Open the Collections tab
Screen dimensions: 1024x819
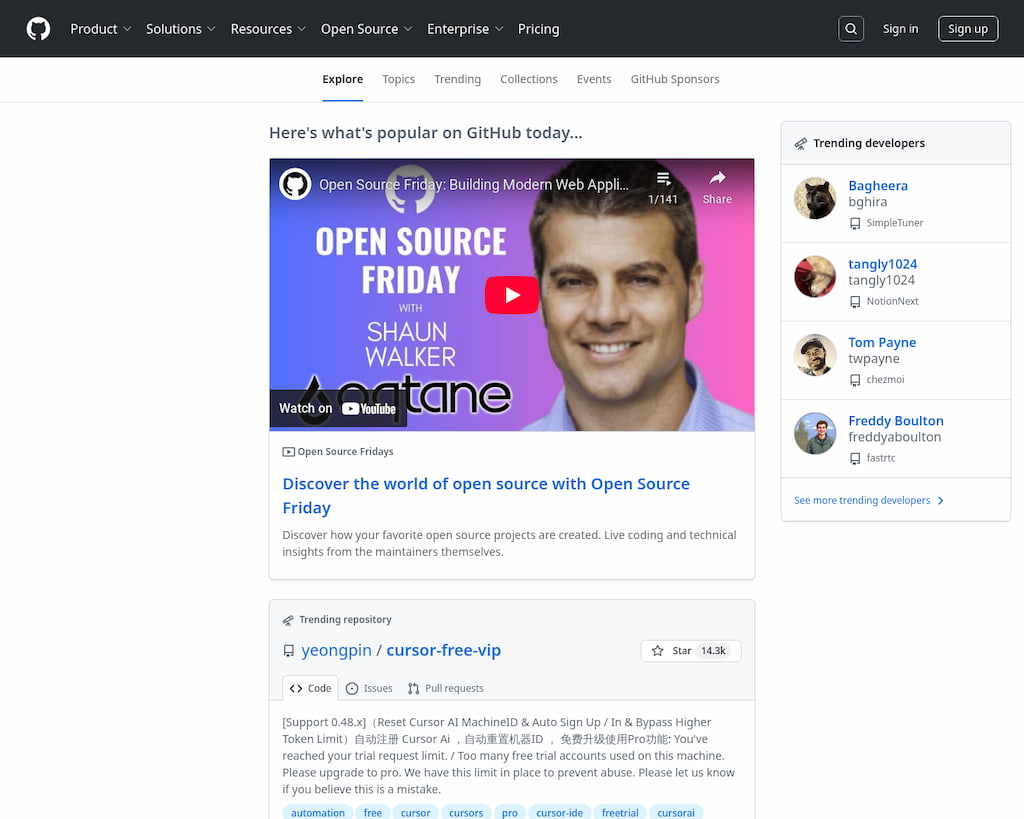(529, 79)
